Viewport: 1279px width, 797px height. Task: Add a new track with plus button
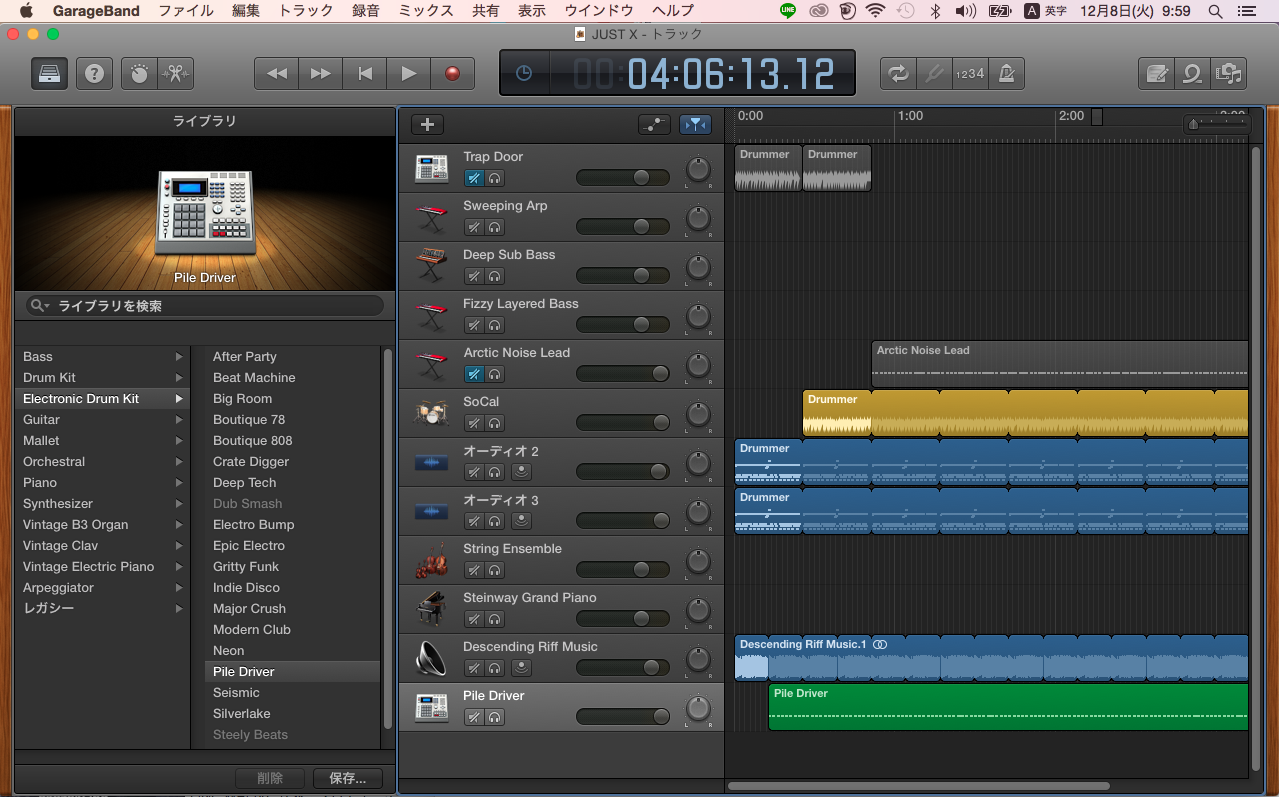427,125
